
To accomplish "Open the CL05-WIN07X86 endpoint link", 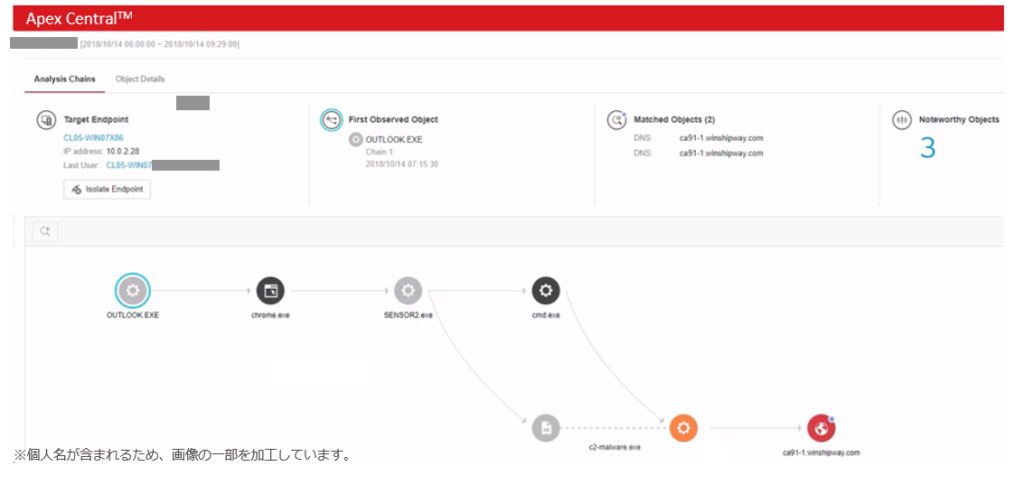I will pos(93,138).
